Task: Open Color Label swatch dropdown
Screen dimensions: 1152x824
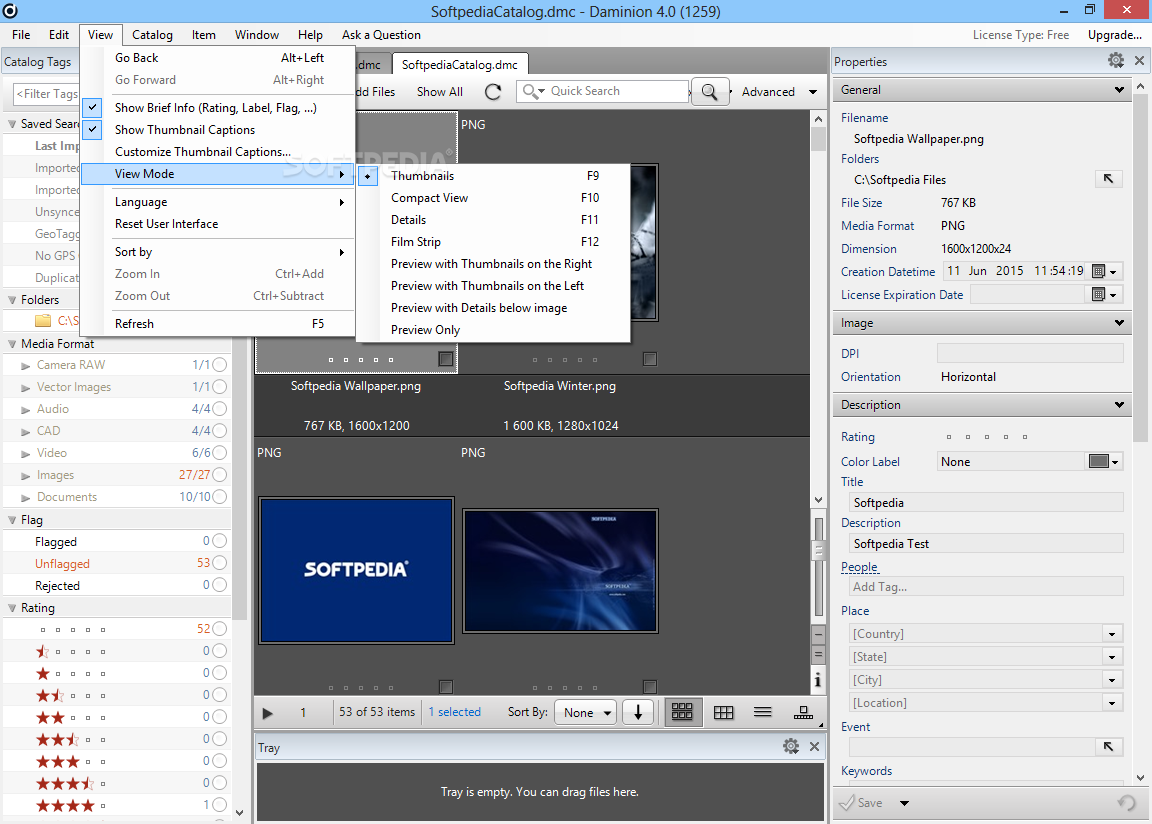Action: (1104, 461)
